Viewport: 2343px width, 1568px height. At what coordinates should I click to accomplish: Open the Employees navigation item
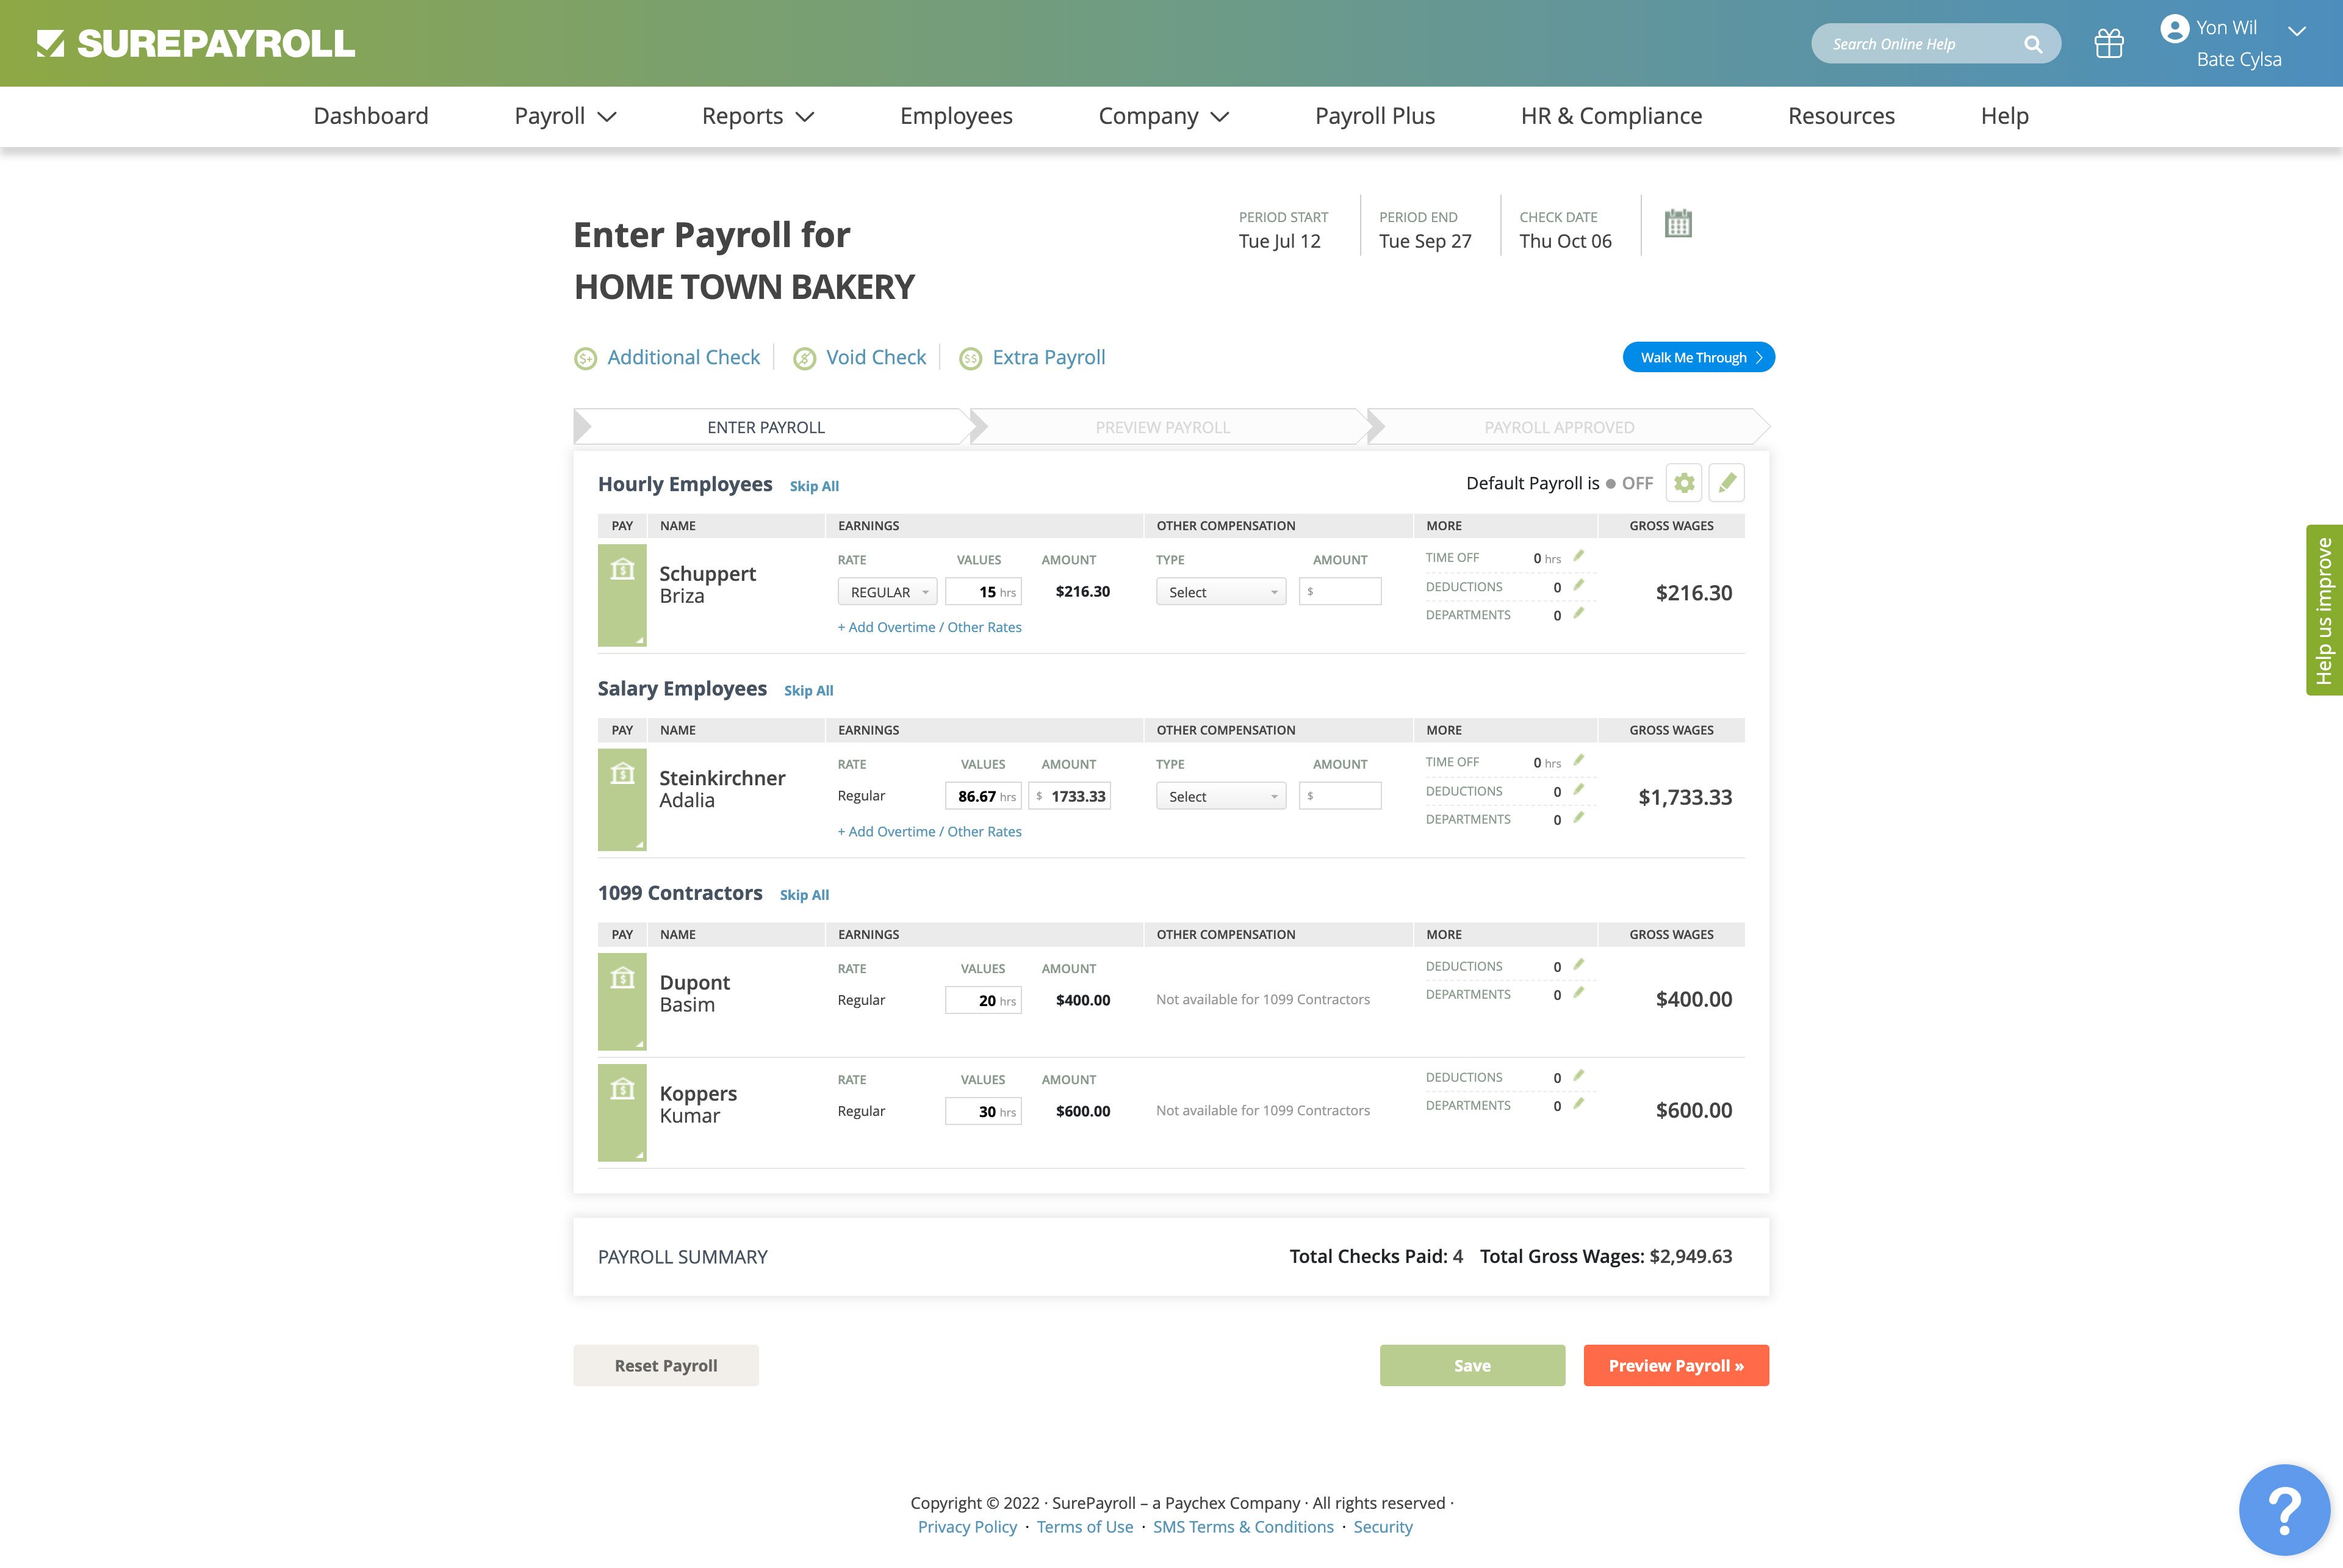(956, 116)
